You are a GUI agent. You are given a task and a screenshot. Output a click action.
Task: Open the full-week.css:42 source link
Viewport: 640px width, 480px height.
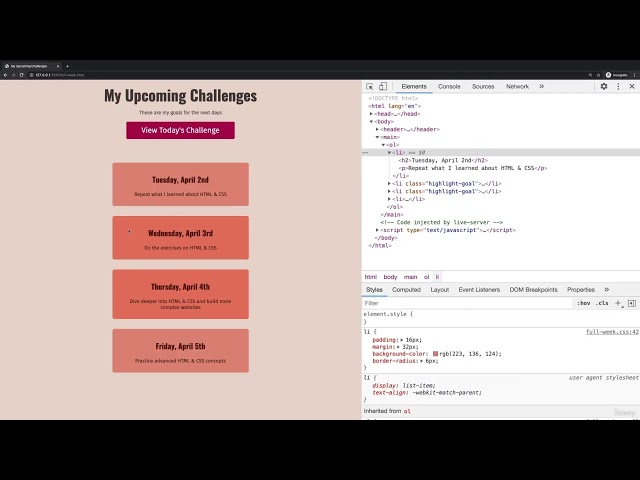click(x=612, y=332)
